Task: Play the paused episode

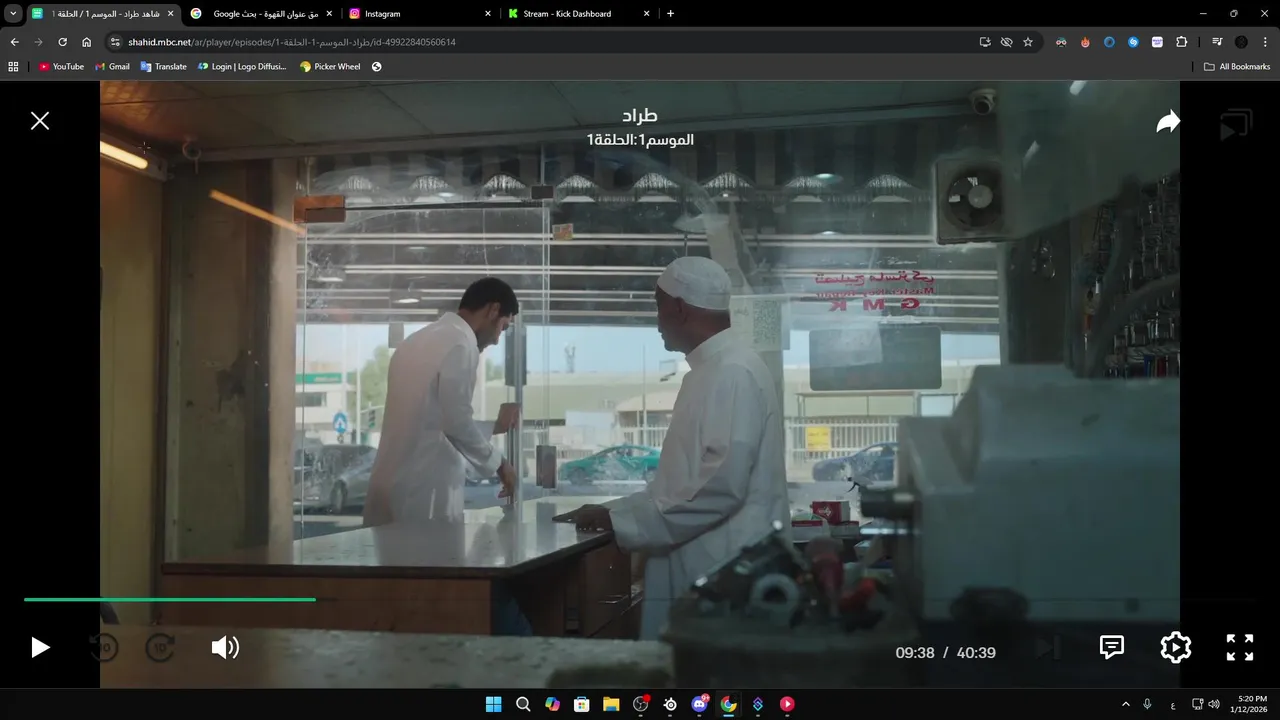Action: [40, 647]
